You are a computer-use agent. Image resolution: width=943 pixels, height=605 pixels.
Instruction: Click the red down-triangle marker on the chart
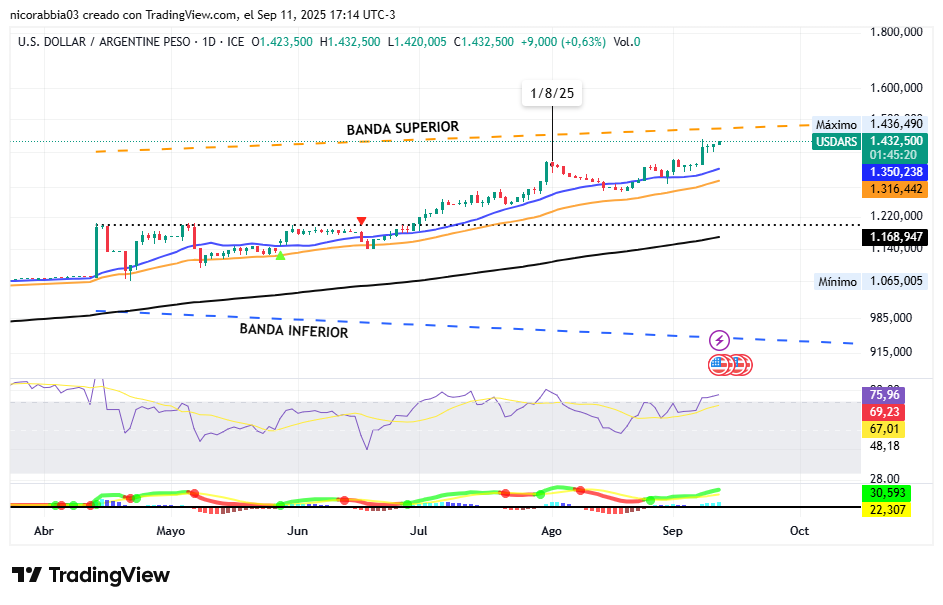click(x=361, y=221)
